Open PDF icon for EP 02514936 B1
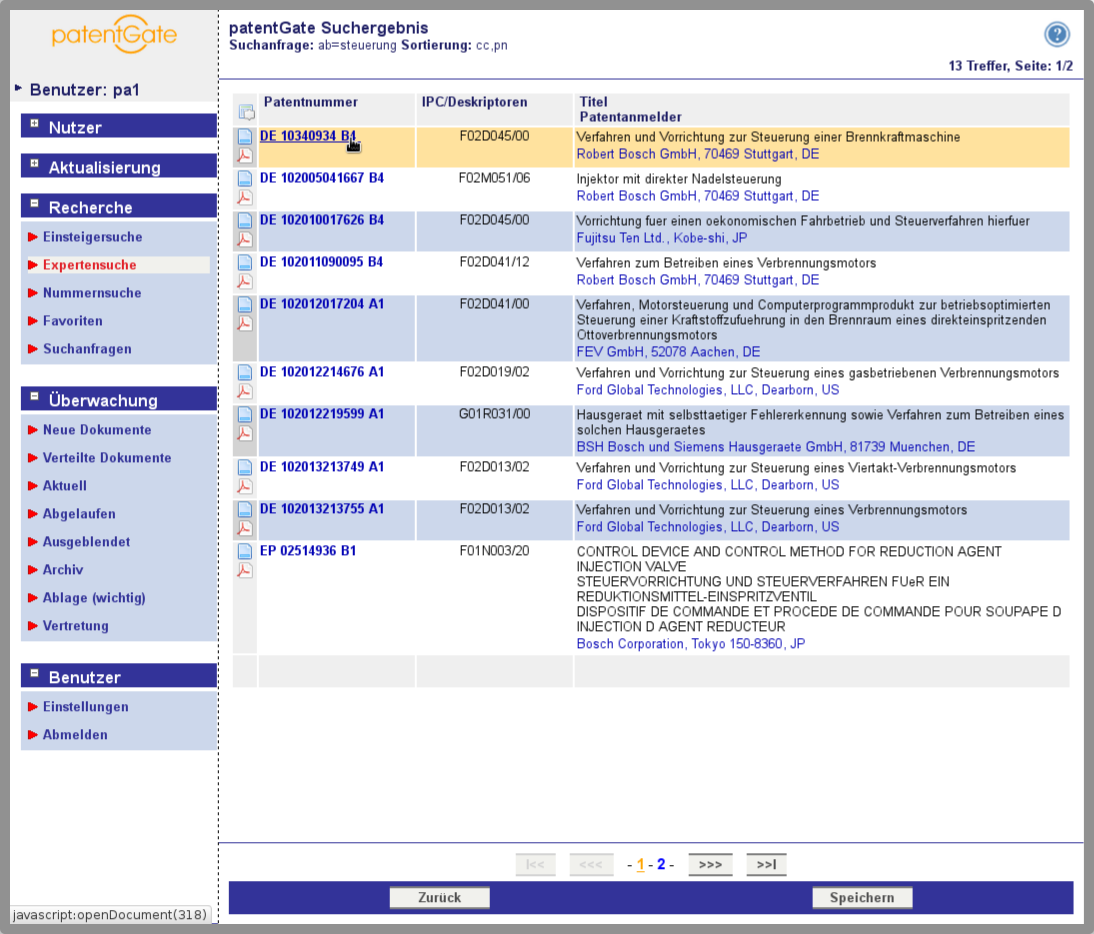Image resolution: width=1094 pixels, height=934 pixels. tap(245, 570)
